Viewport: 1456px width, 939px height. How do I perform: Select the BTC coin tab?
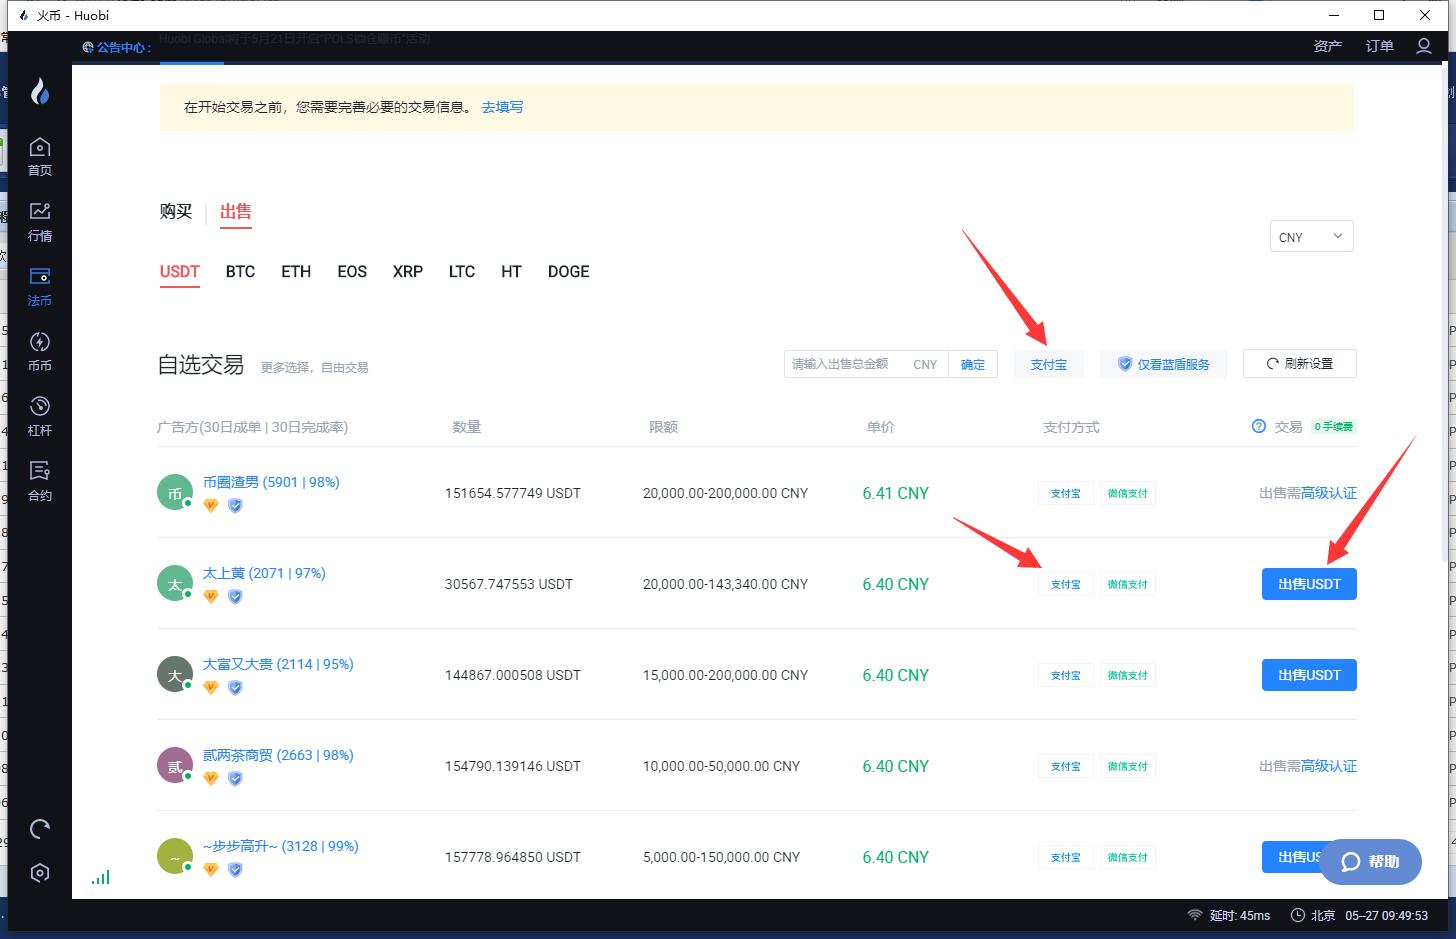point(240,272)
